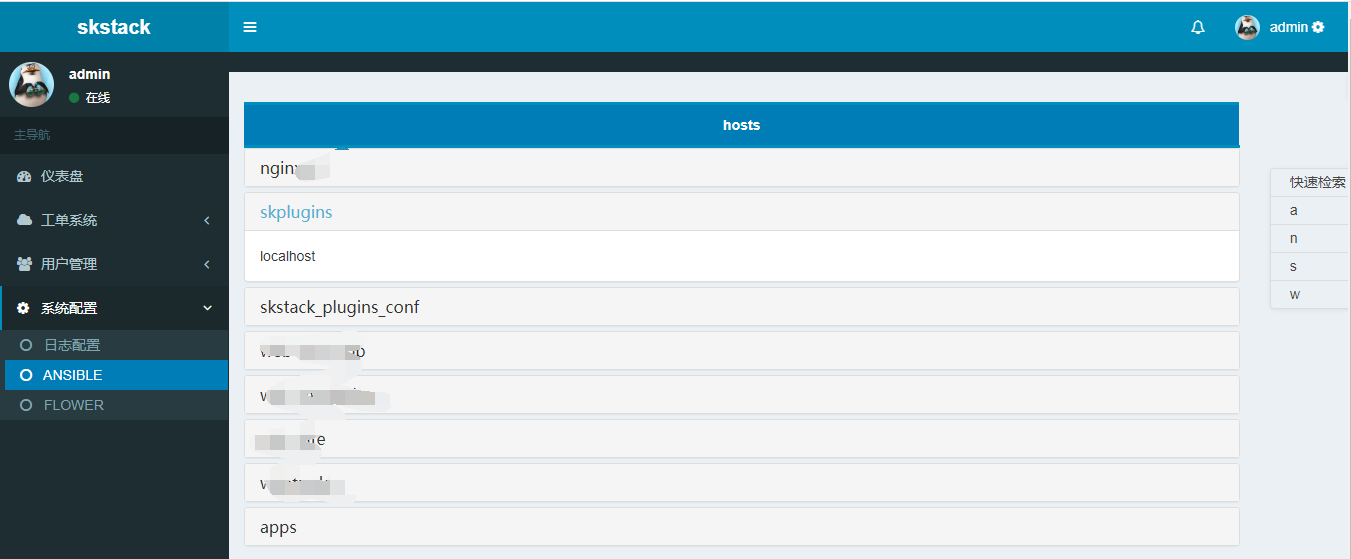
Task: Click the dashboard gauge icon for 仪表盘
Action: tap(24, 176)
